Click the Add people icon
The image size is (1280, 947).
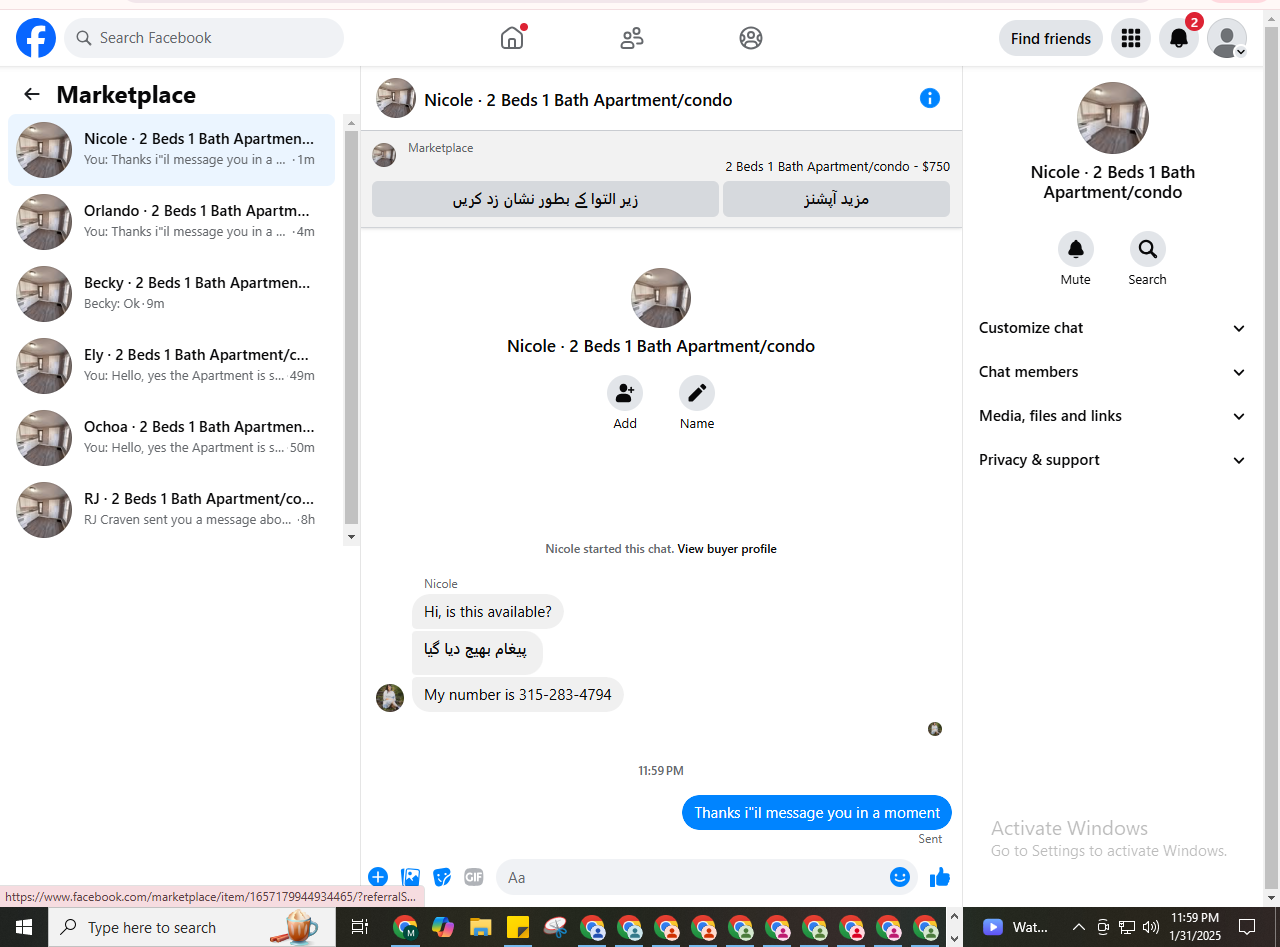(x=625, y=393)
